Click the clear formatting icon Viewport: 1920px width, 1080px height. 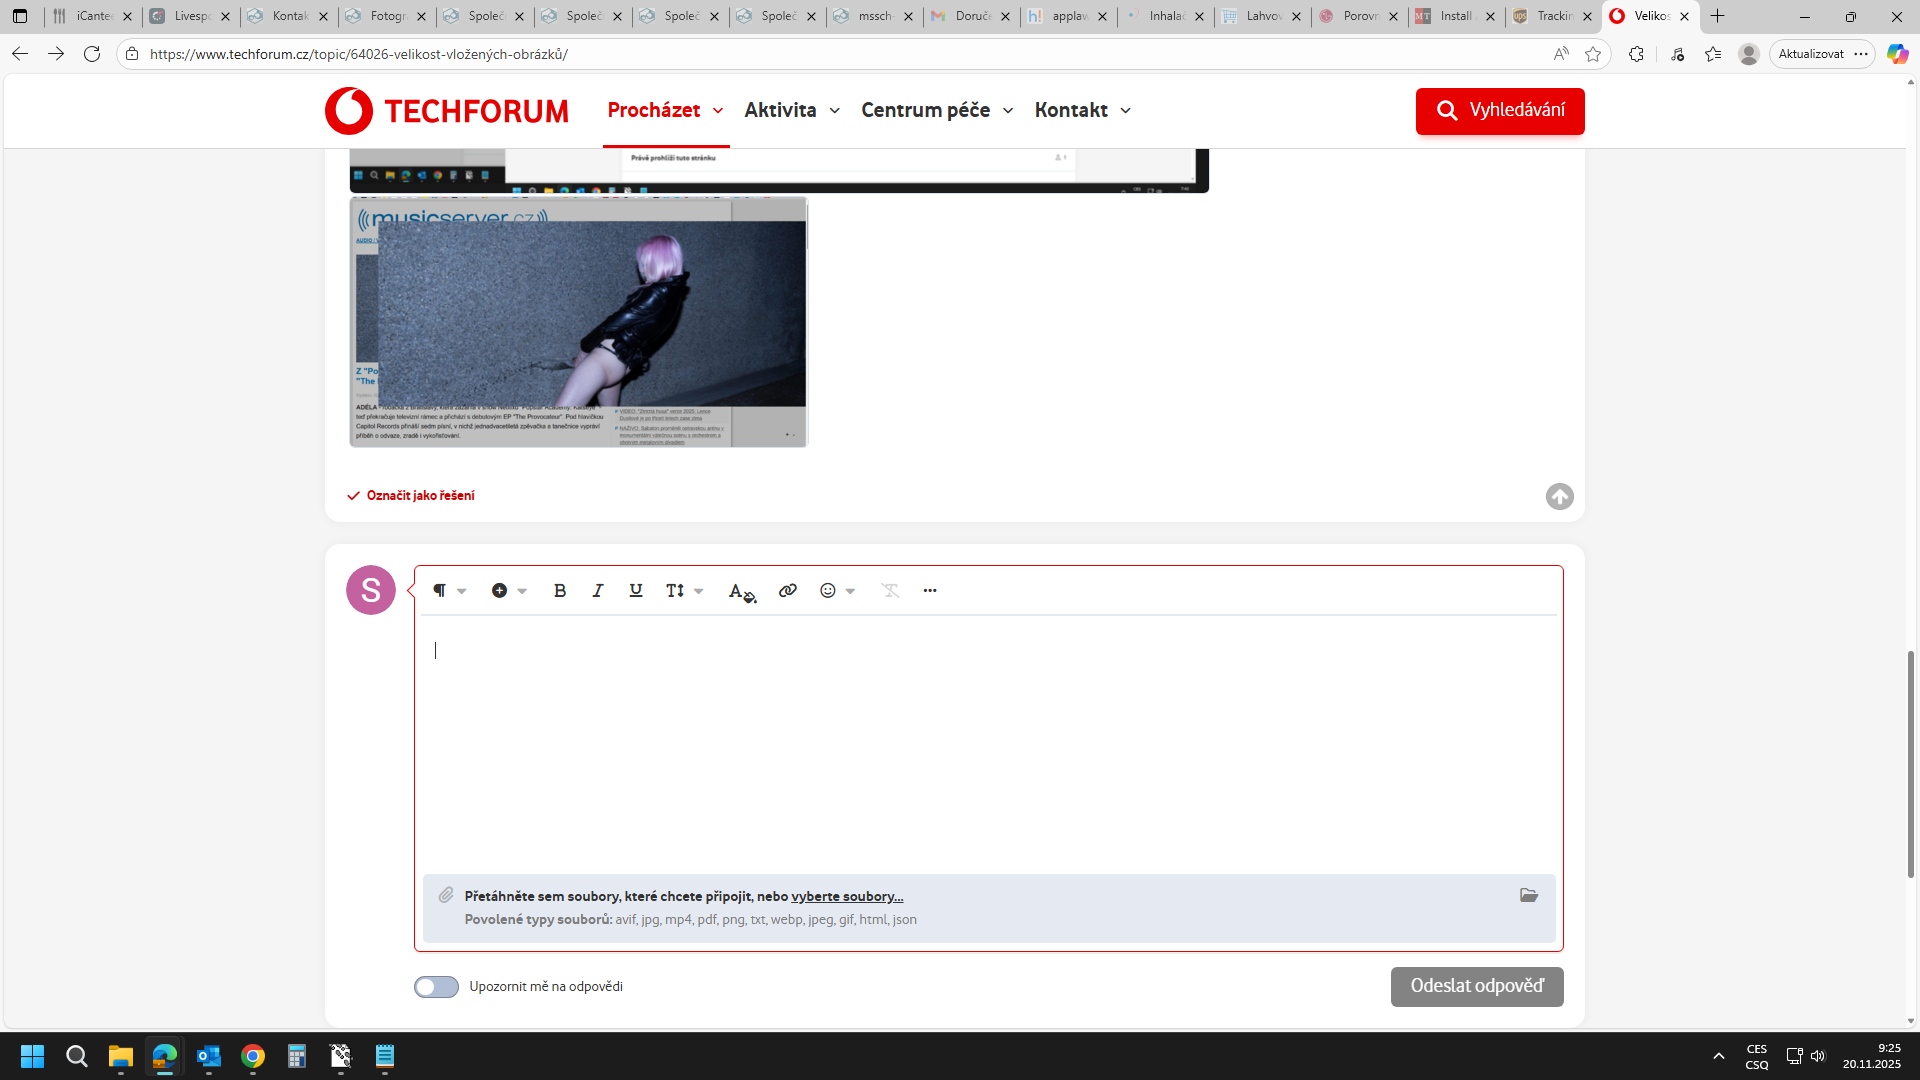click(x=890, y=591)
